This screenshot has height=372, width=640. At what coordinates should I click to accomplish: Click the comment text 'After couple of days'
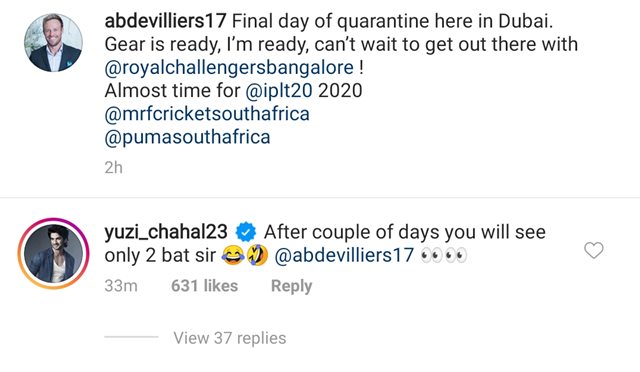coord(349,232)
